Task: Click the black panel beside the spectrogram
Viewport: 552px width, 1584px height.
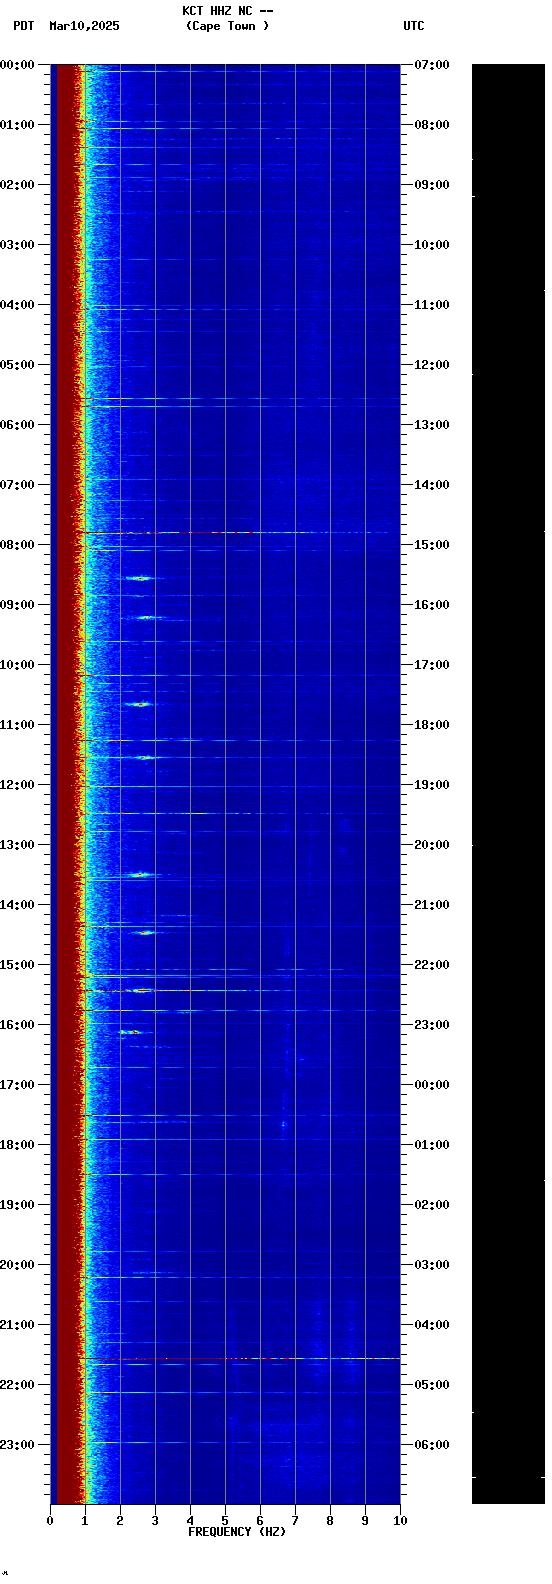Action: pos(508,784)
